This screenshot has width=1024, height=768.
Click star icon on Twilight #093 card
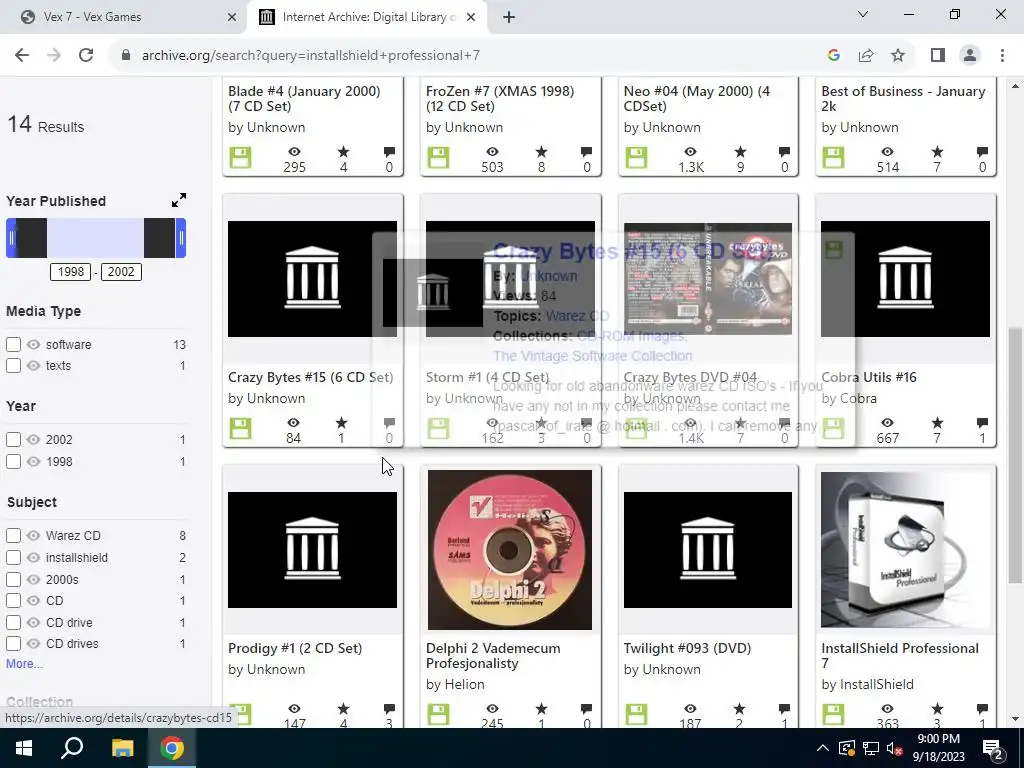(739, 708)
